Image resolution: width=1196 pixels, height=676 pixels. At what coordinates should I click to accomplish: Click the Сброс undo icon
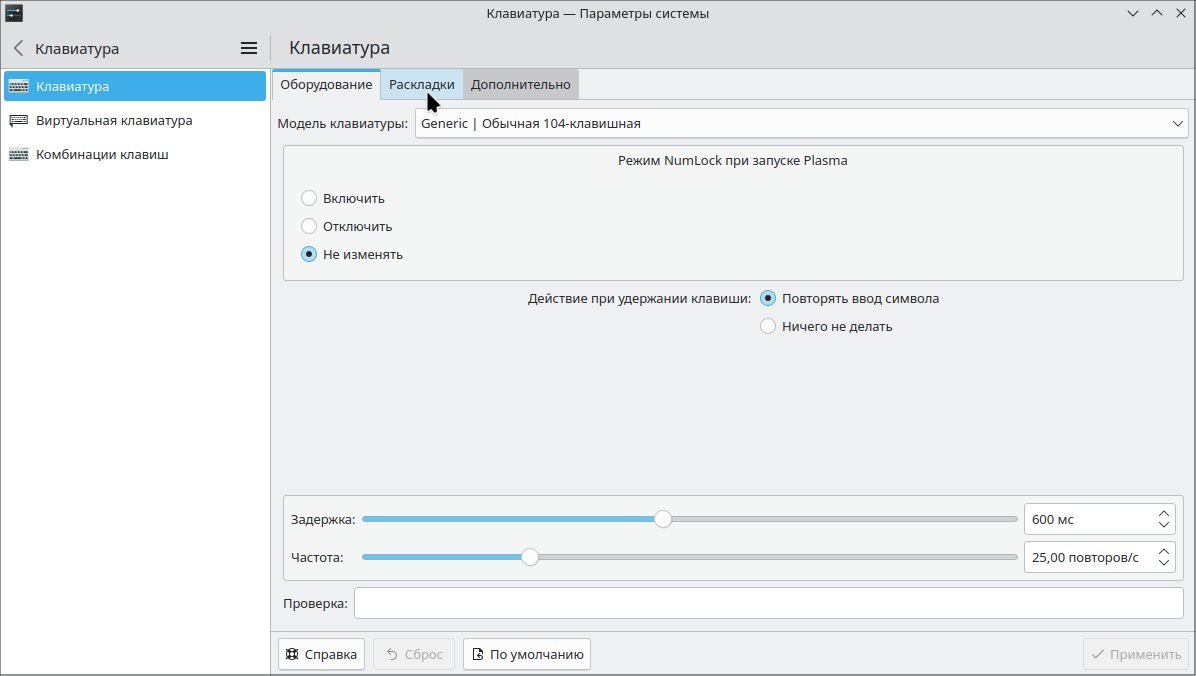click(393, 653)
